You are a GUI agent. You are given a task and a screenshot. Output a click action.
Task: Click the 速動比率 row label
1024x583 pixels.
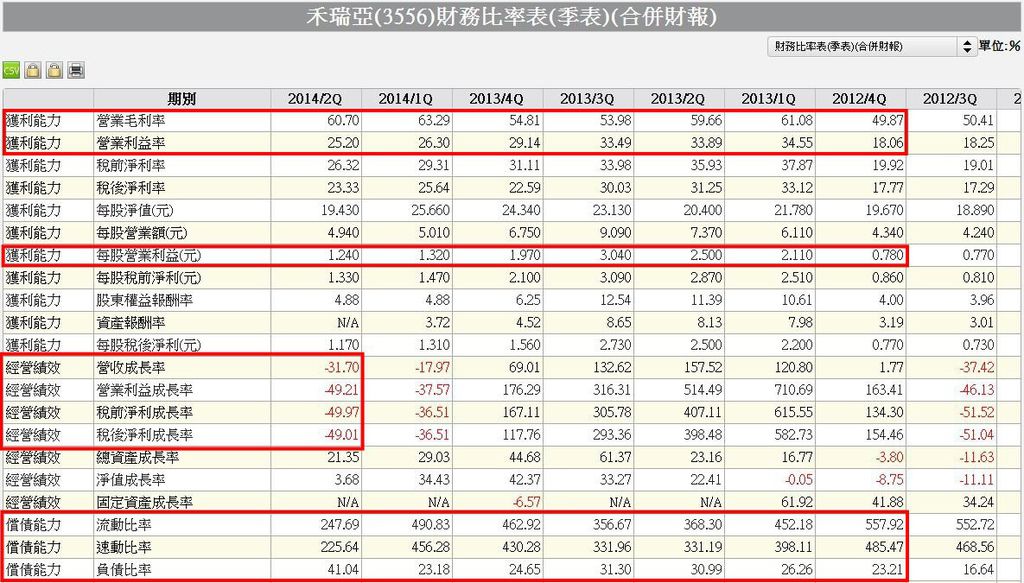click(124, 547)
